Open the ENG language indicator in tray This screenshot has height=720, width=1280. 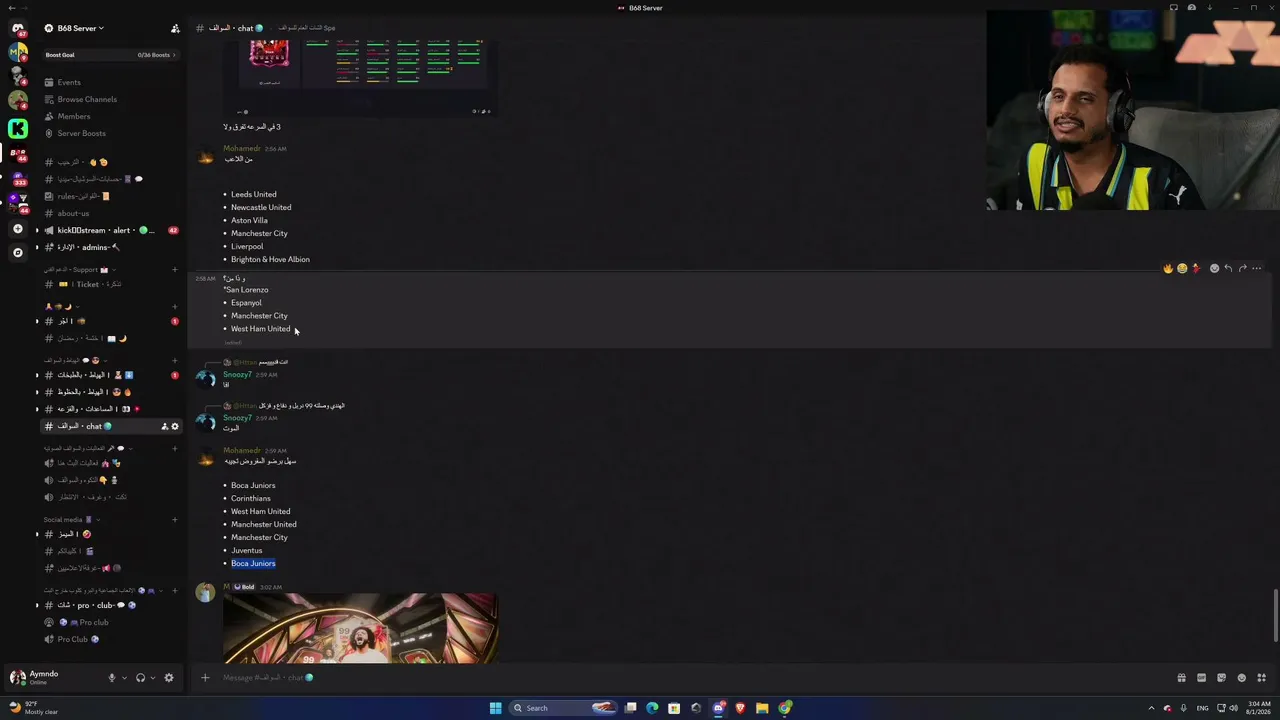tap(1203, 708)
